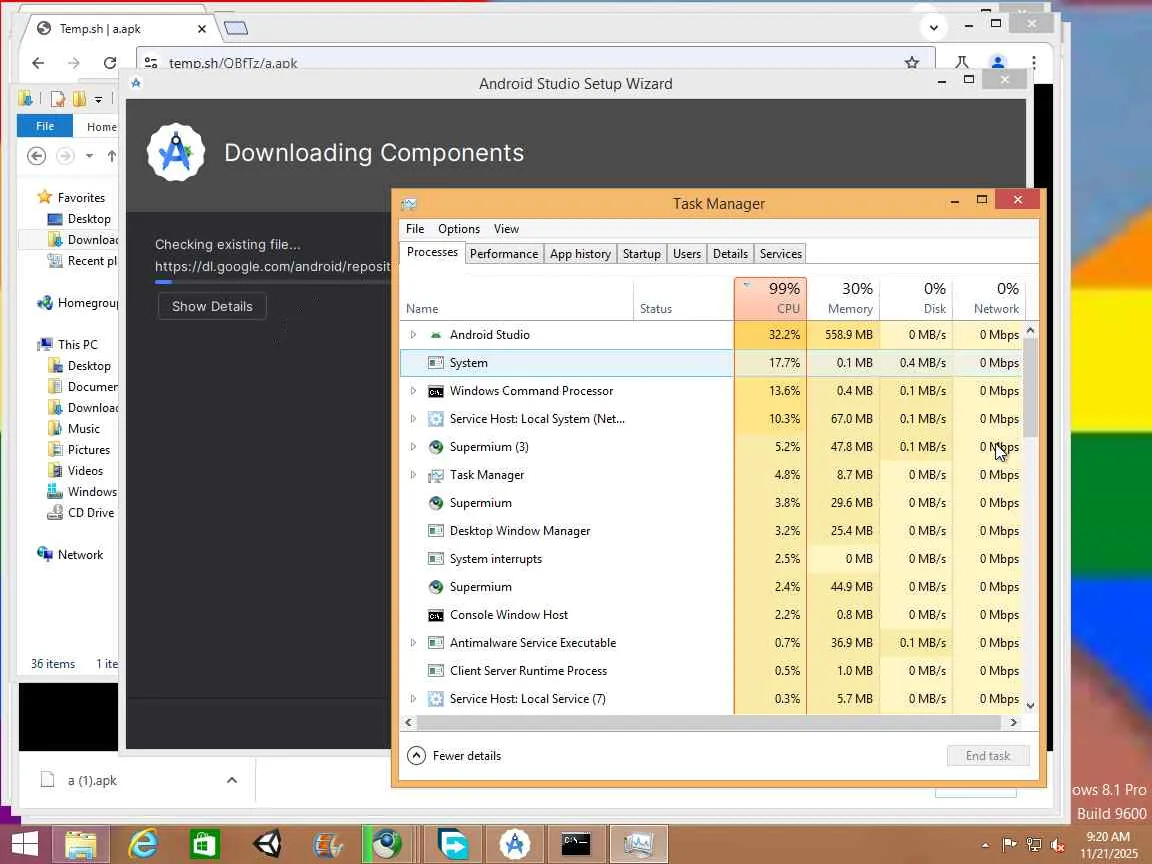Go up one folder in File Explorer
Viewport: 1152px width, 864px height.
112,156
